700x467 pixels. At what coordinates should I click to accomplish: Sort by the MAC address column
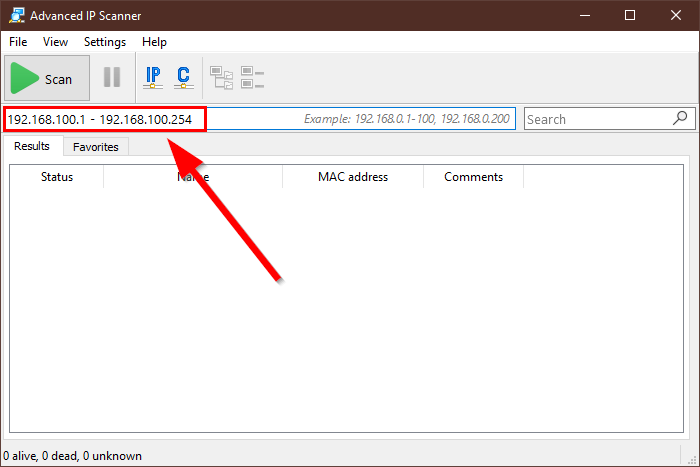(x=353, y=177)
